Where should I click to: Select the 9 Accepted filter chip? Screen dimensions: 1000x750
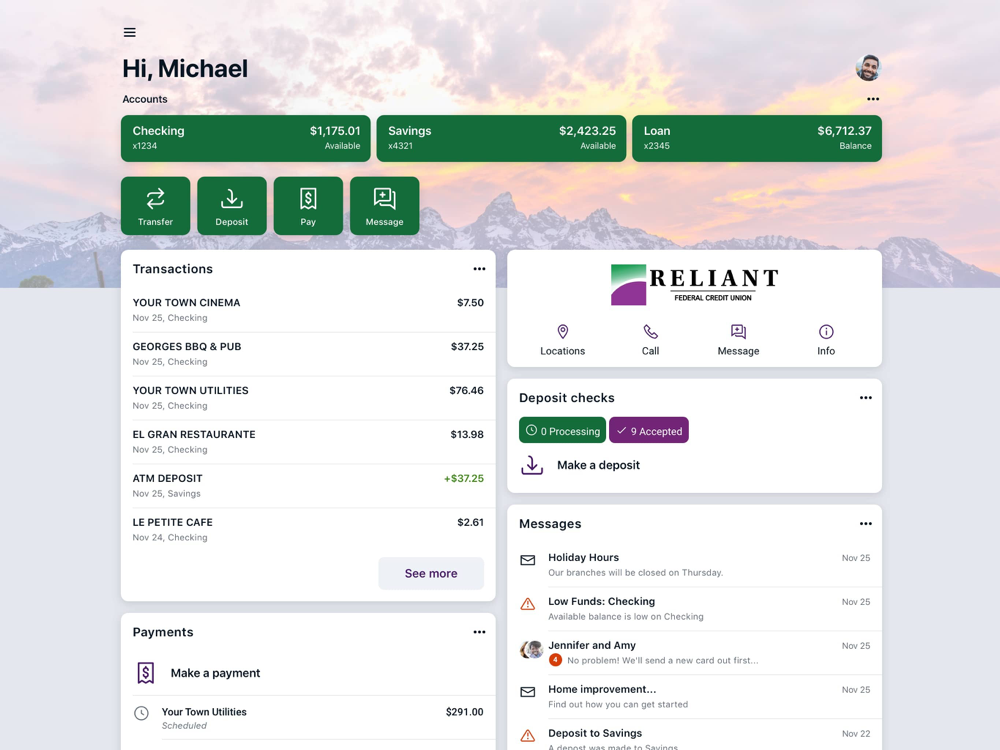coord(649,430)
